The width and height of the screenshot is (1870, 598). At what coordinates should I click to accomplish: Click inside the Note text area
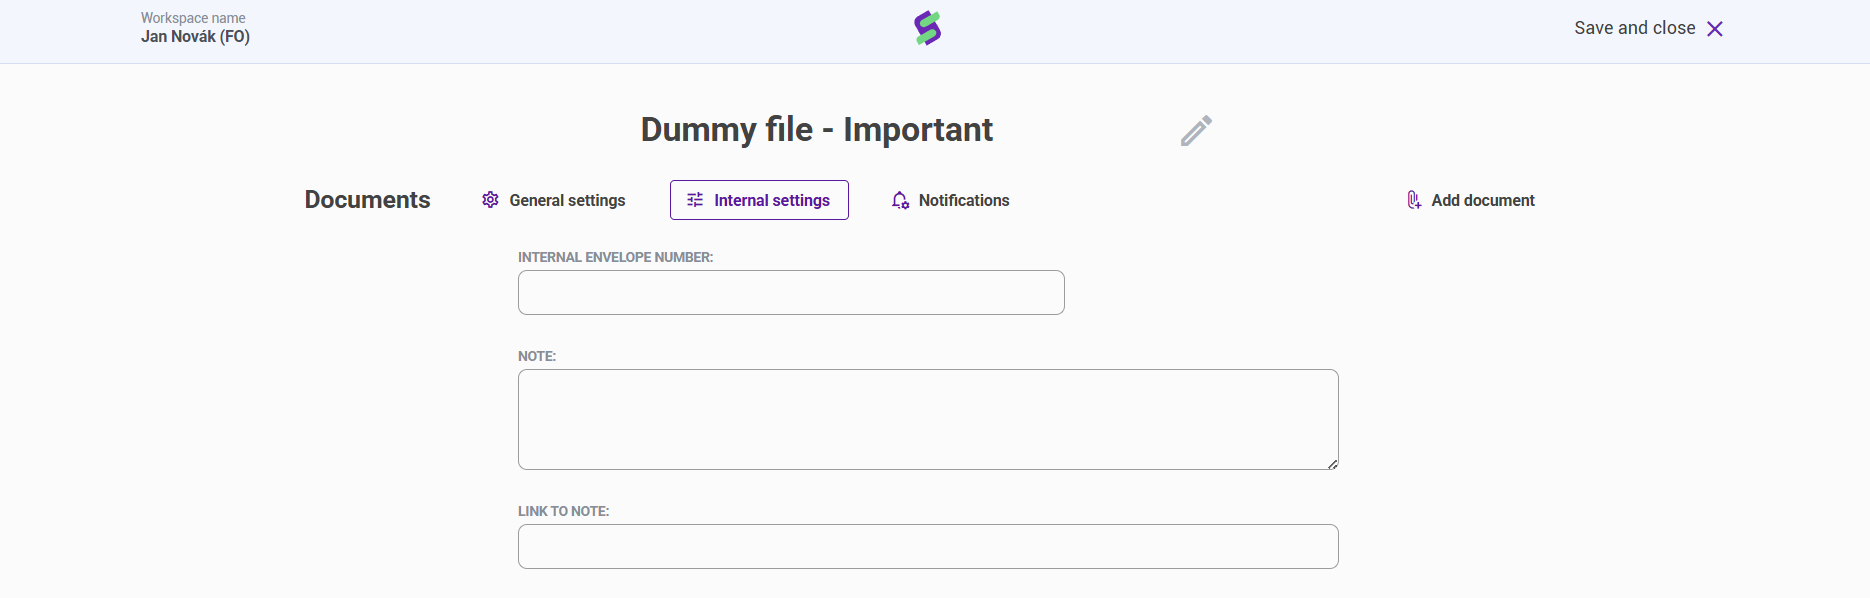point(928,419)
